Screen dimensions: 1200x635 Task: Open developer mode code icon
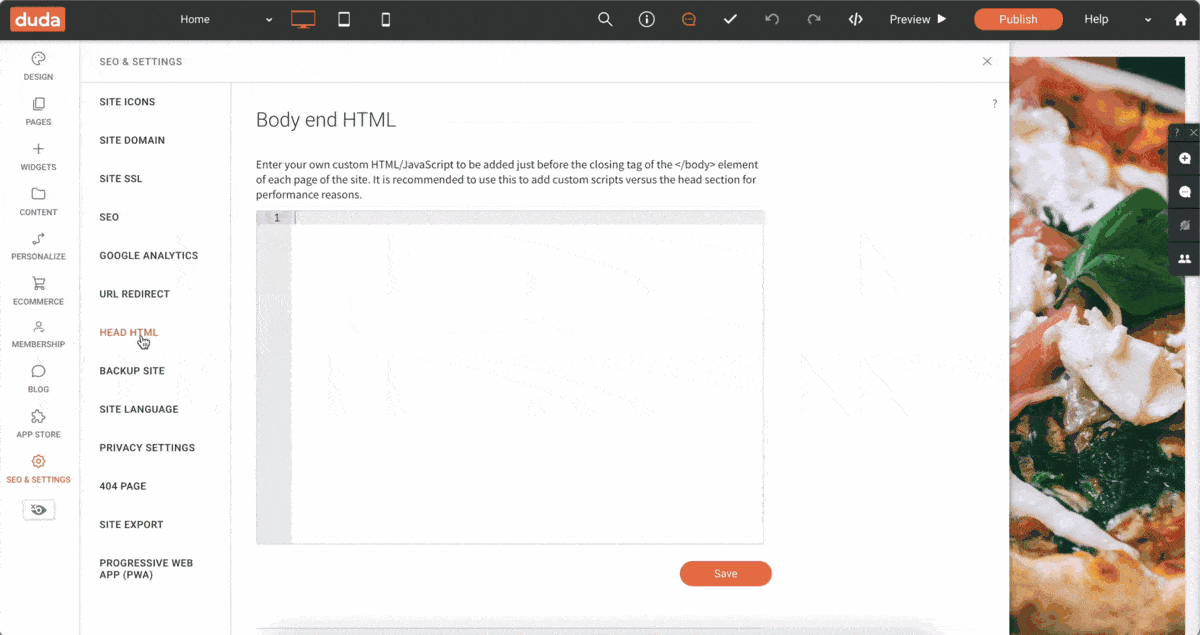coord(855,19)
